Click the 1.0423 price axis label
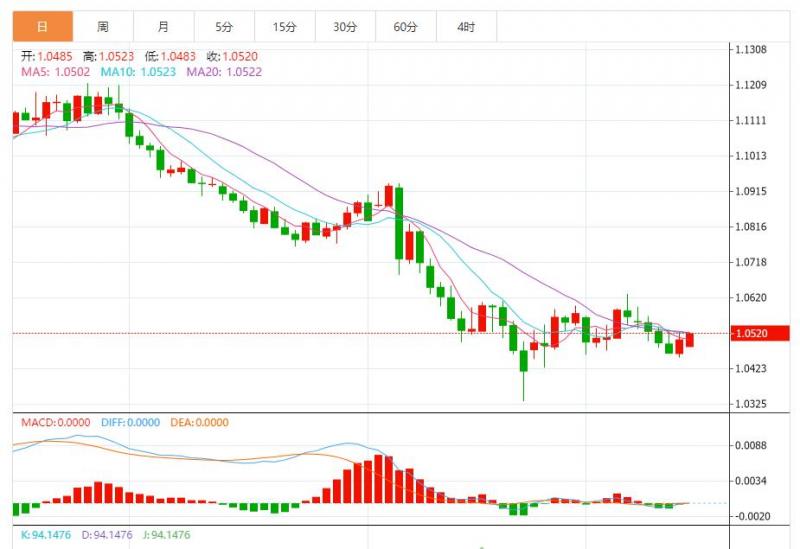The height and width of the screenshot is (549, 800). click(751, 368)
